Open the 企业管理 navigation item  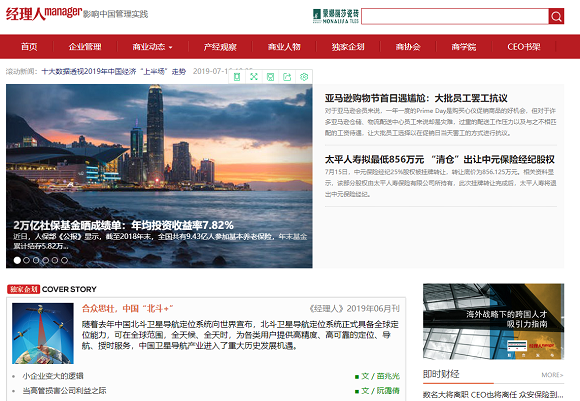tap(85, 47)
